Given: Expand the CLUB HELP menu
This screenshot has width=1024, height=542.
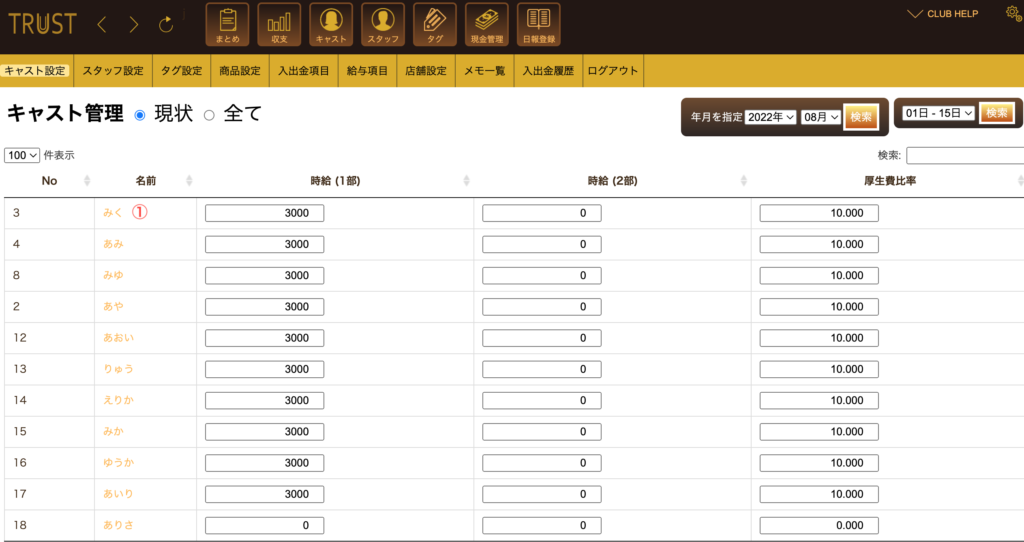Looking at the screenshot, I should point(942,14).
